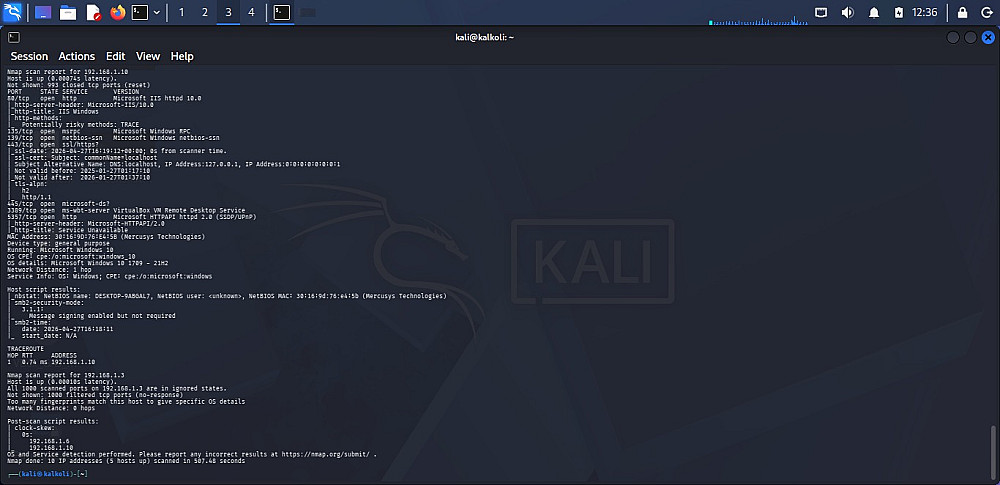
Task: Expand the terminal launcher dropdown arrow
Action: pos(157,12)
